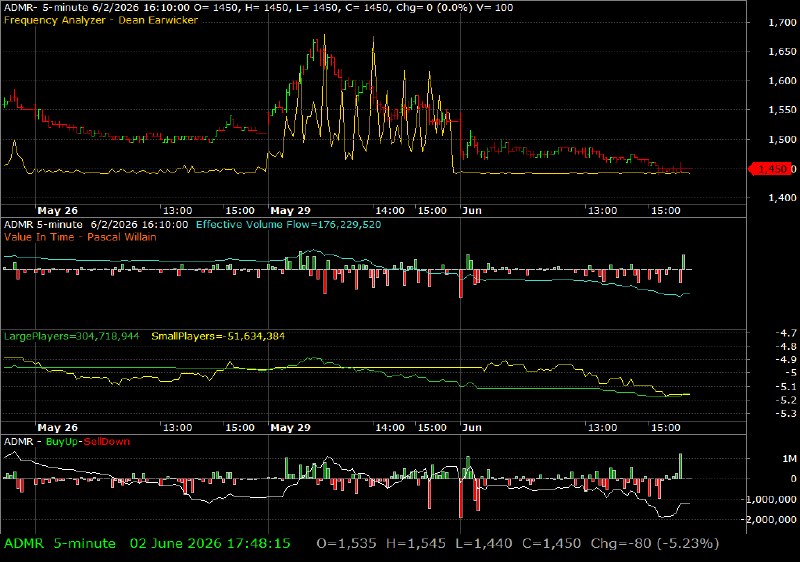Click the Chg= 0 (0.0%) value in top header
800x562 pixels.
coord(434,8)
